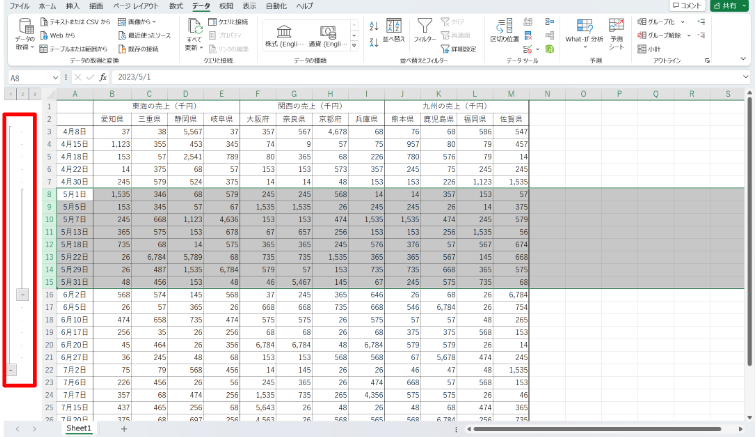
Task: Click the Subtotal (小計) icon
Action: tap(642, 49)
